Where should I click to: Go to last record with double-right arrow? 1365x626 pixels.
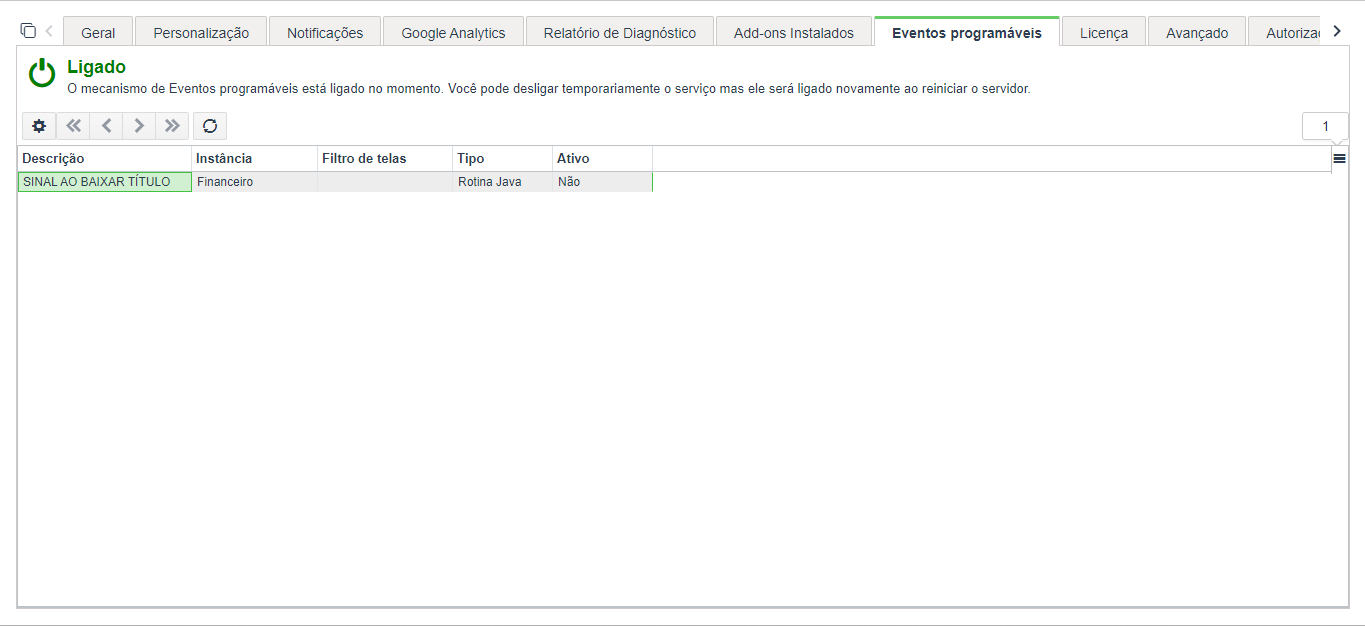pos(172,126)
